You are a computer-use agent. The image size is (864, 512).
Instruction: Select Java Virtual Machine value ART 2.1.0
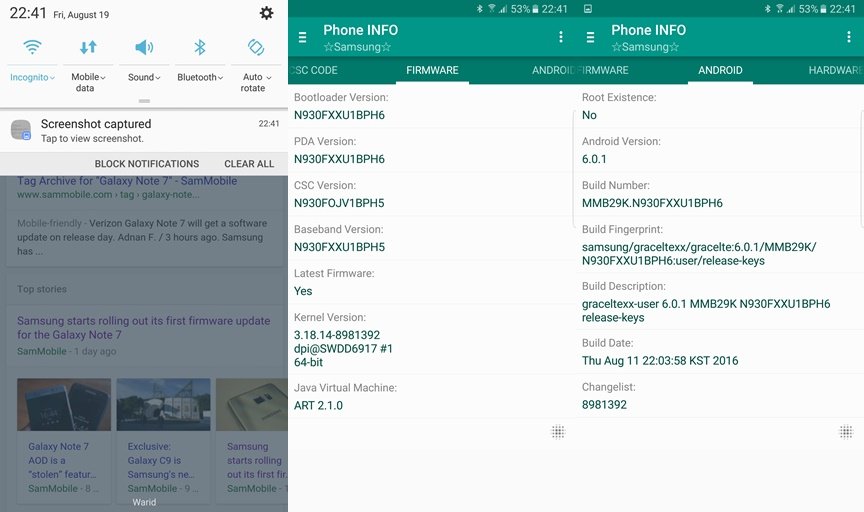pyautogui.click(x=318, y=406)
